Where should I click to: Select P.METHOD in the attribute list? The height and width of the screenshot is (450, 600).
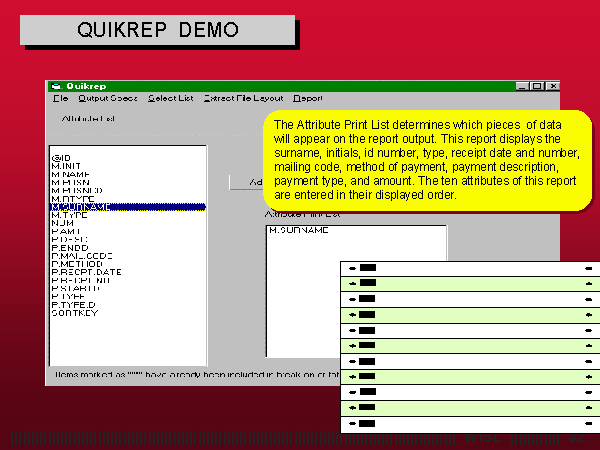tap(76, 264)
